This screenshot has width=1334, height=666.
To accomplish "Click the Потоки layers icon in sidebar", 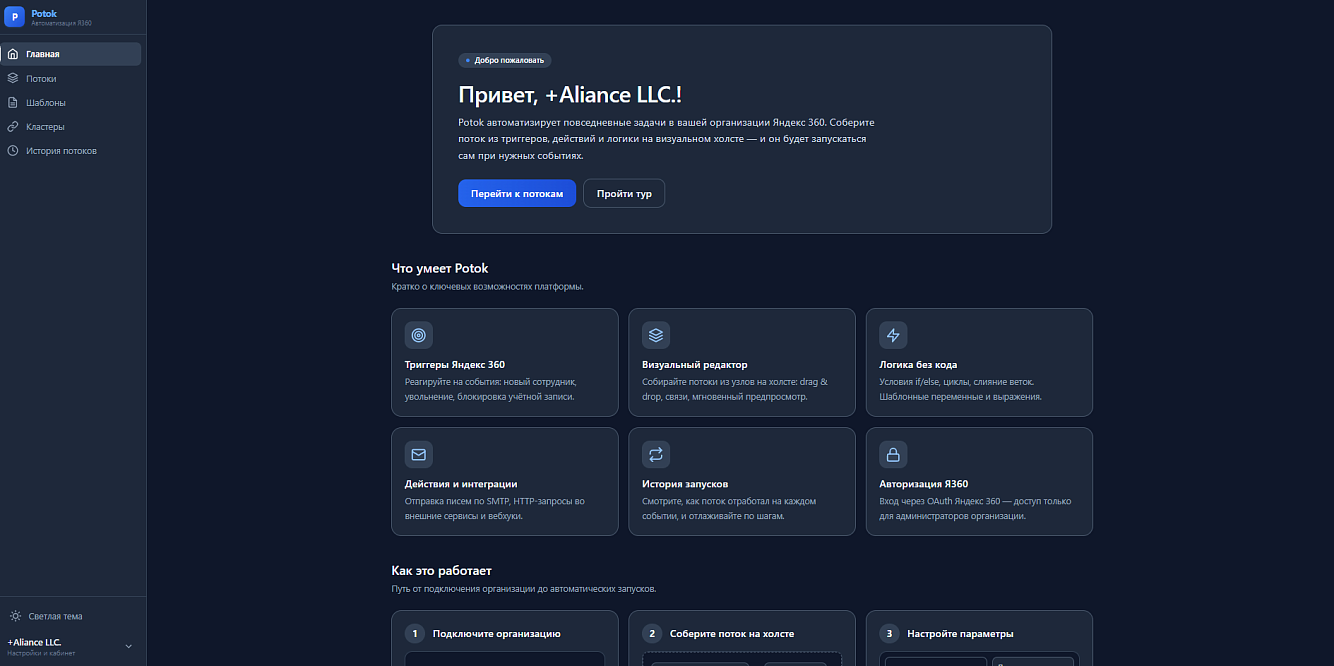I will tap(13, 78).
